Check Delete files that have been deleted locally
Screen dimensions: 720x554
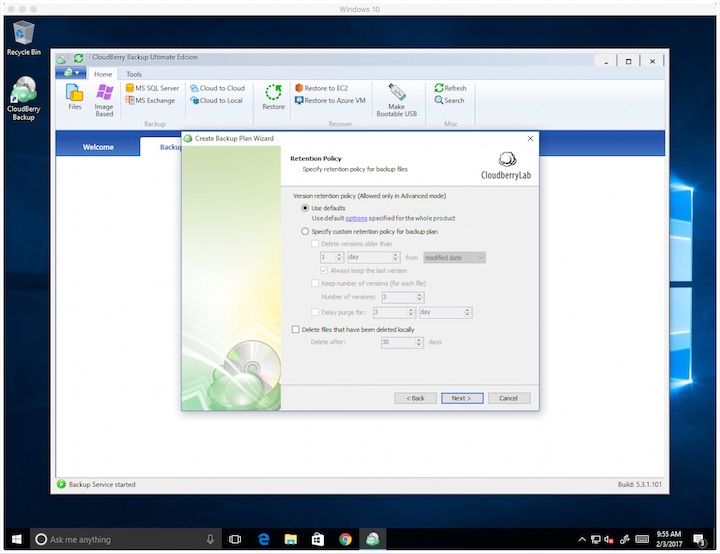pyautogui.click(x=296, y=329)
